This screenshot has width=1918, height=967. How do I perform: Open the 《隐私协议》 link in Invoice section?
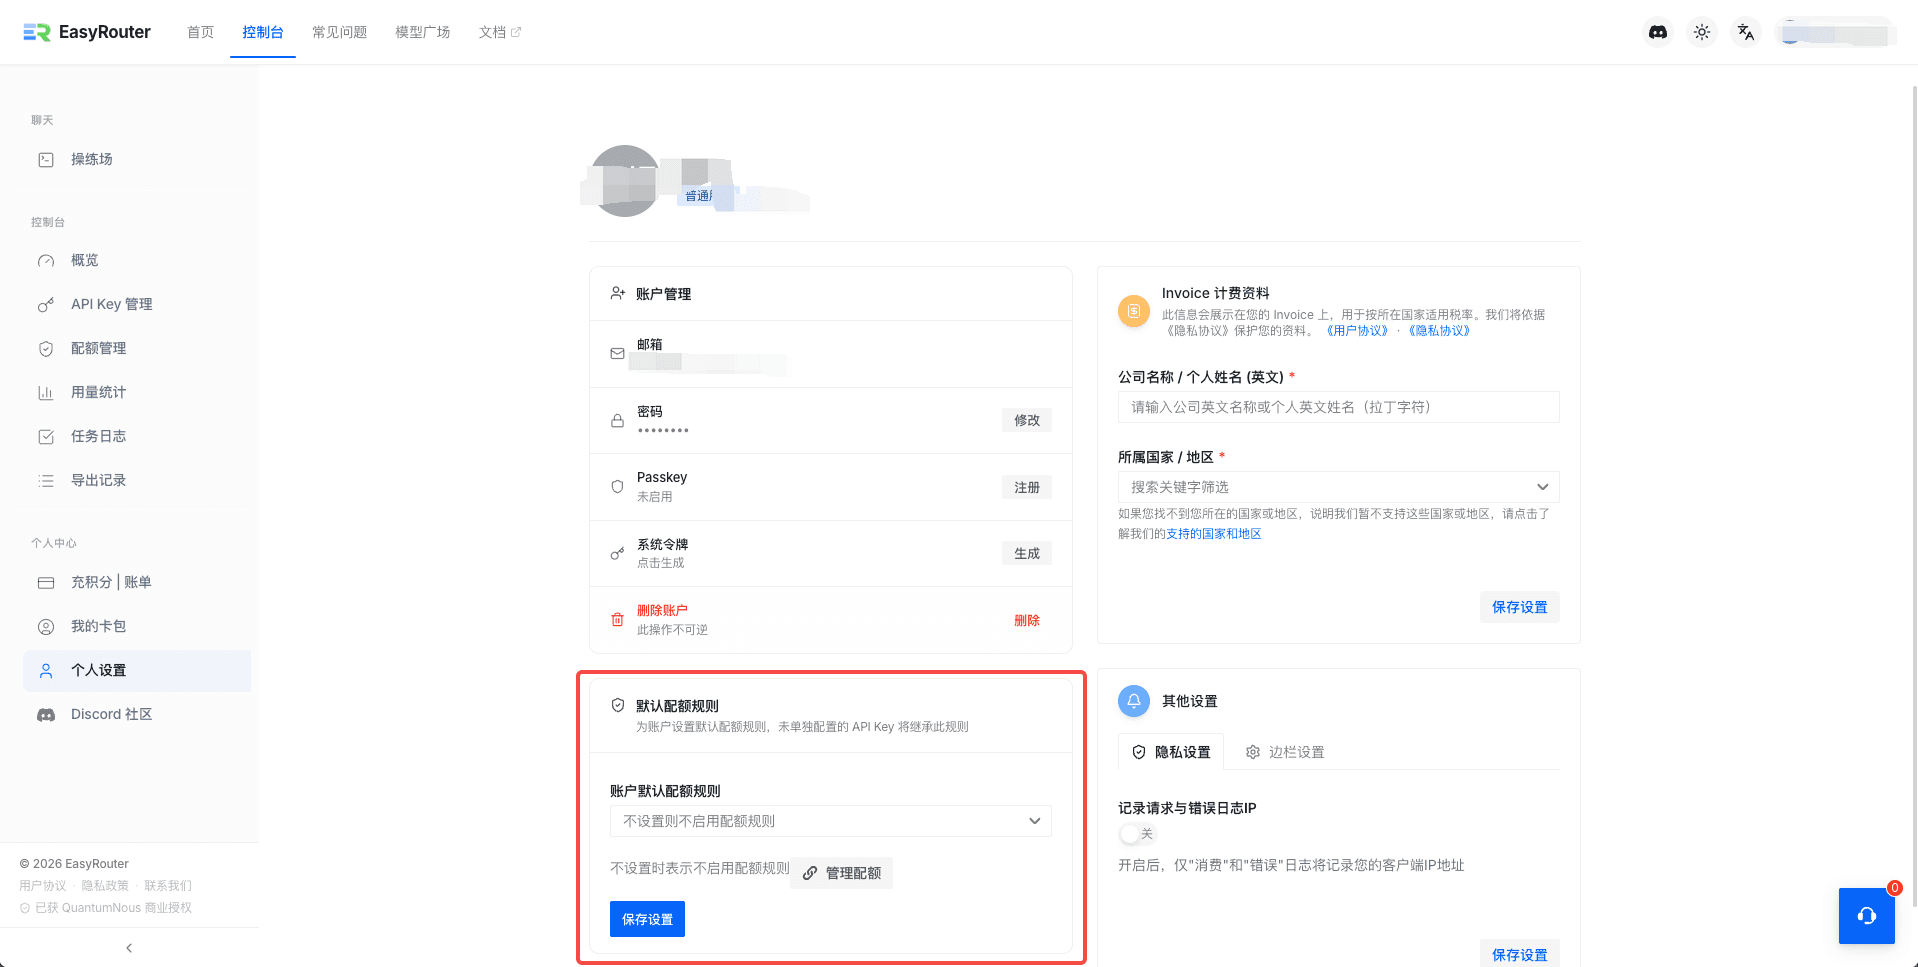[1439, 331]
